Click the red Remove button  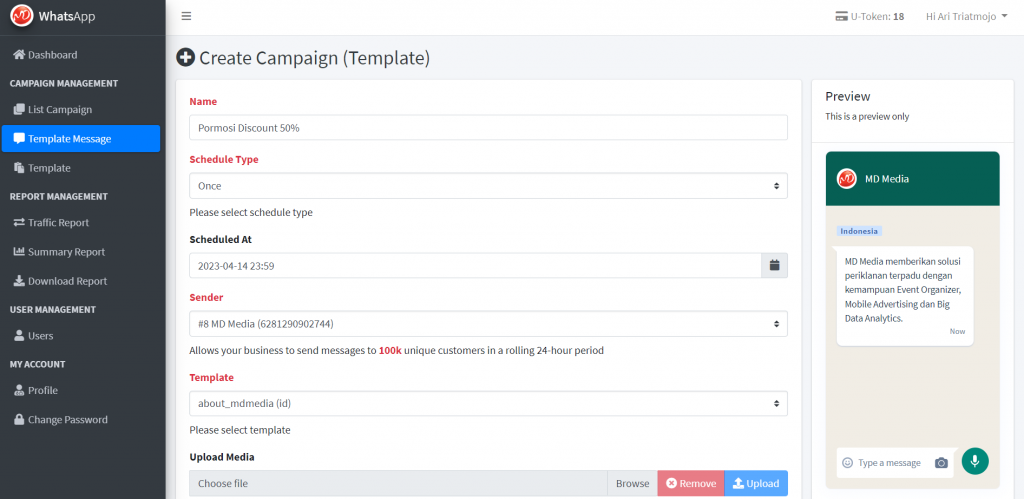pos(691,484)
